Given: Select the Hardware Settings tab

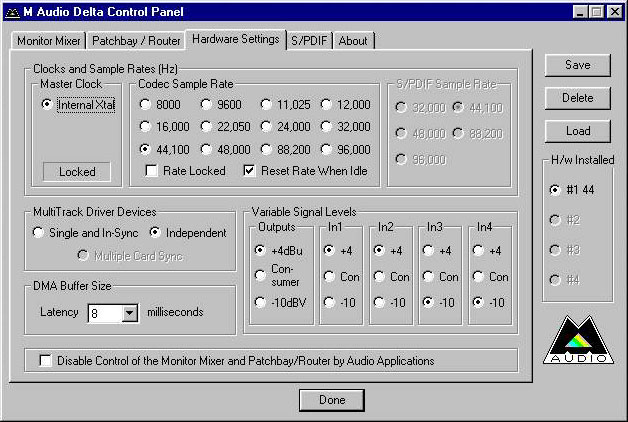Looking at the screenshot, I should click(236, 39).
